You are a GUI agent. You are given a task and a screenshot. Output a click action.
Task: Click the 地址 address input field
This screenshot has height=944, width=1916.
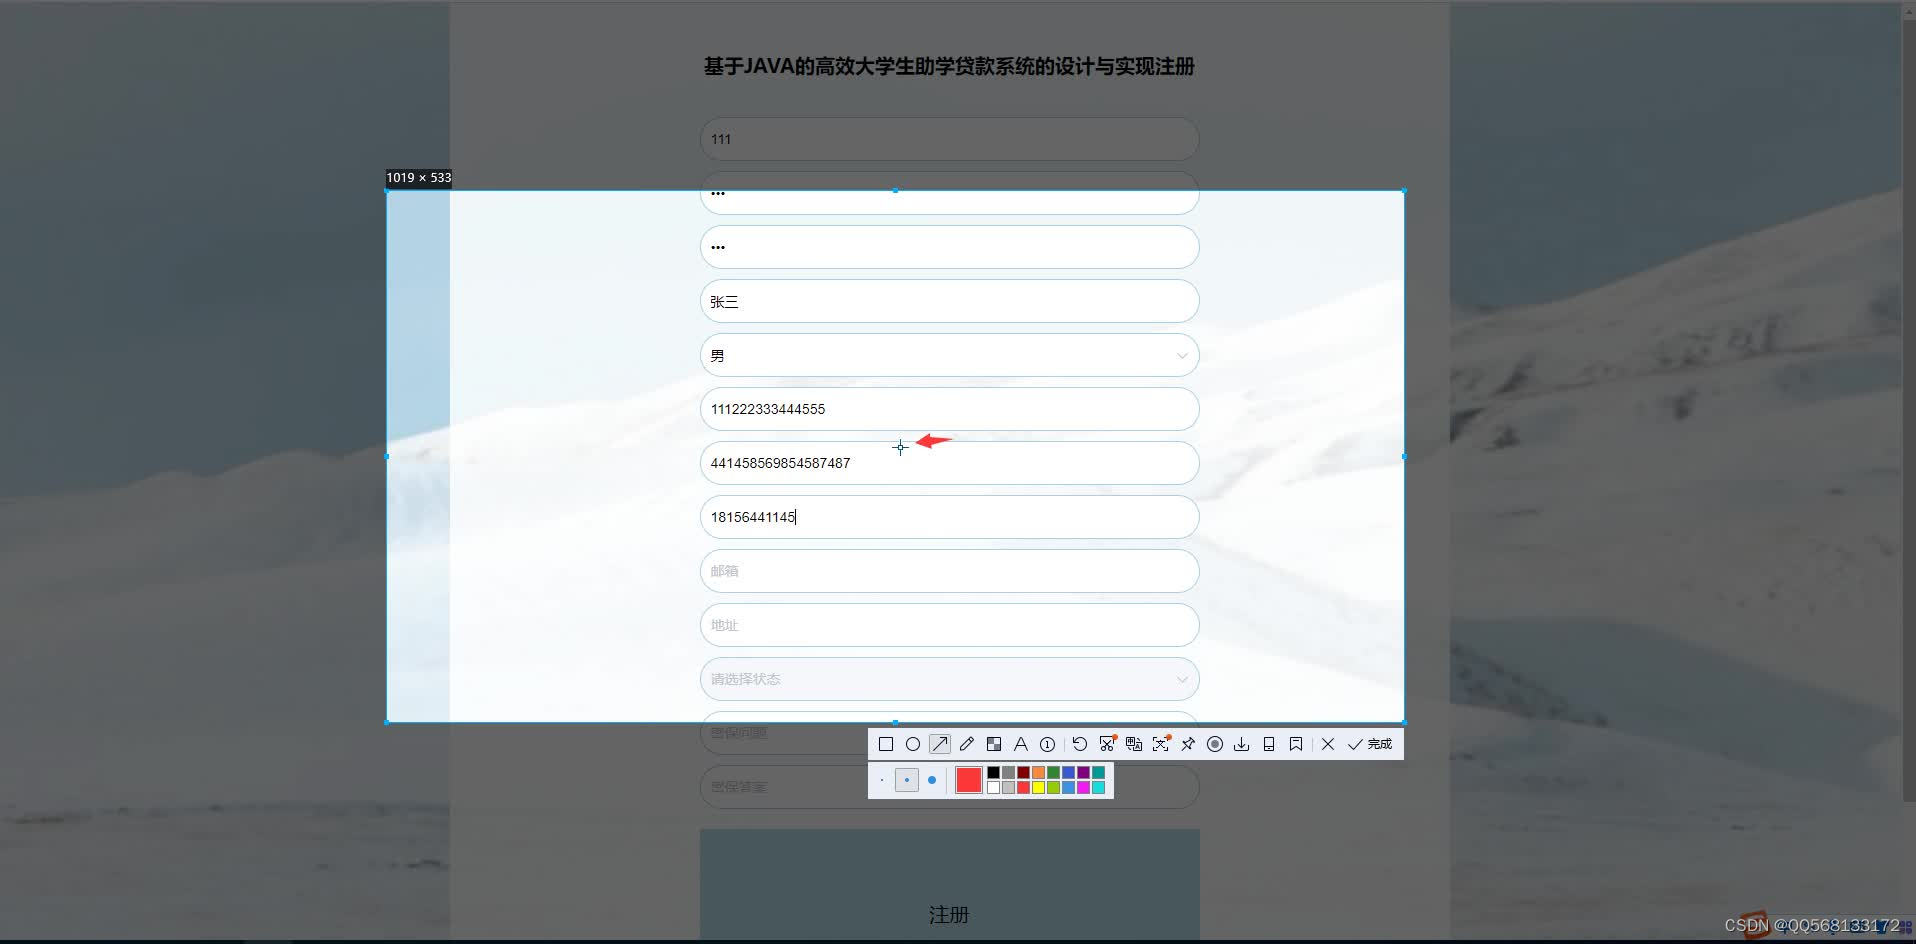point(950,625)
